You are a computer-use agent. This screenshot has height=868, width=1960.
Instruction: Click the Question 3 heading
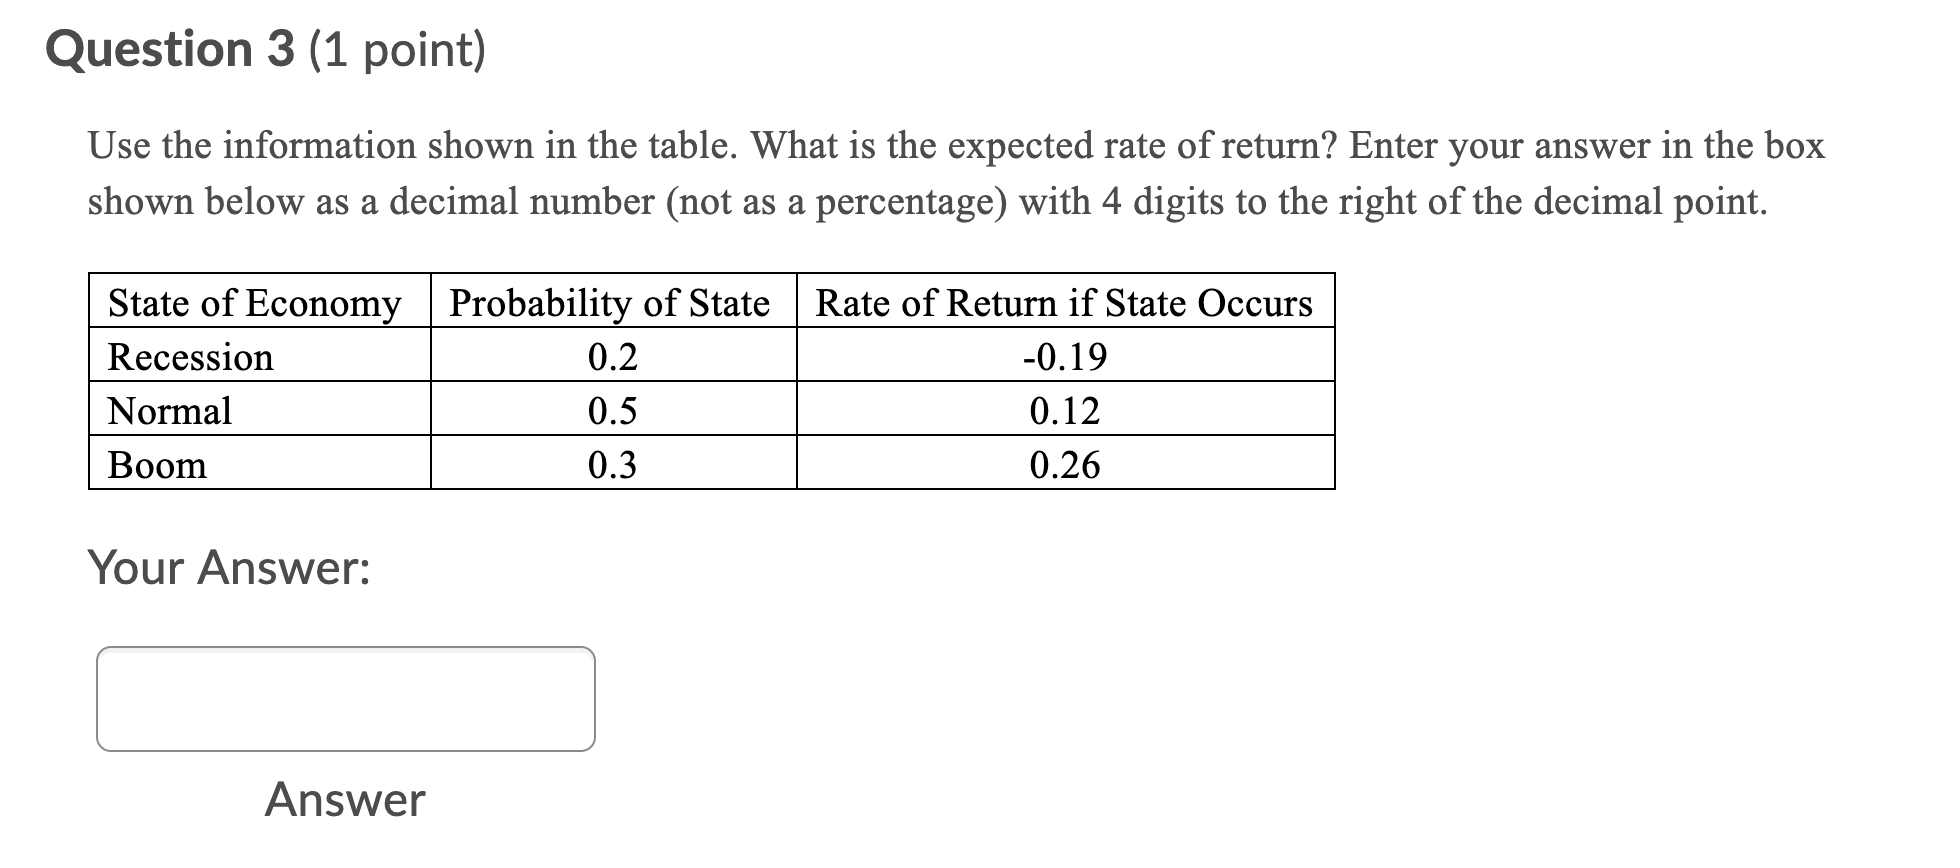point(170,49)
